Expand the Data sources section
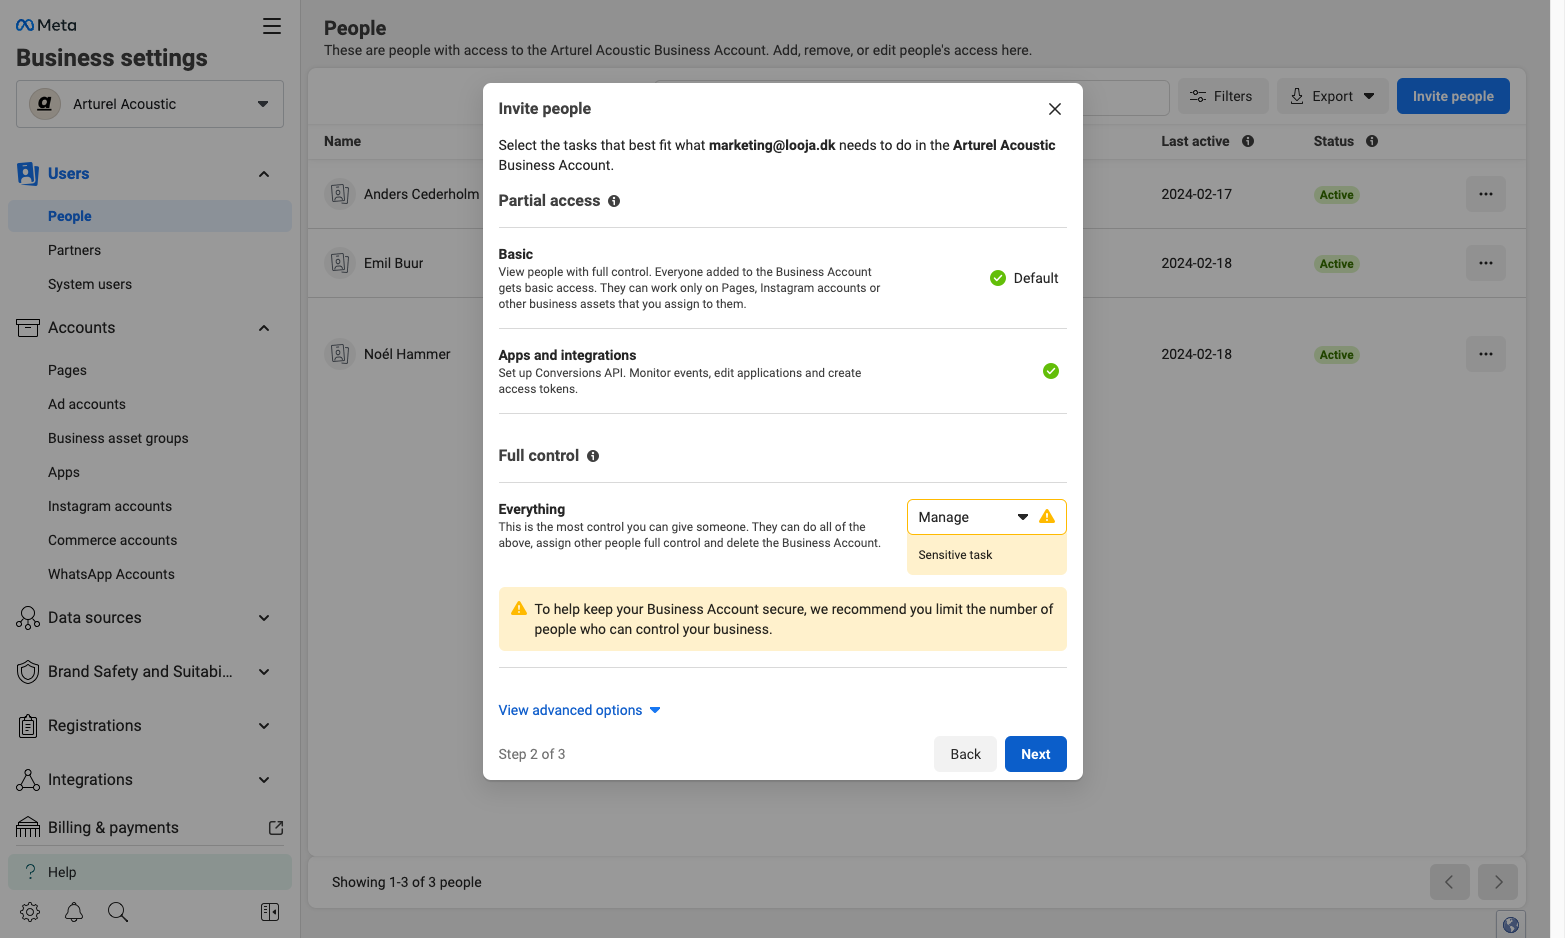 pyautogui.click(x=264, y=618)
